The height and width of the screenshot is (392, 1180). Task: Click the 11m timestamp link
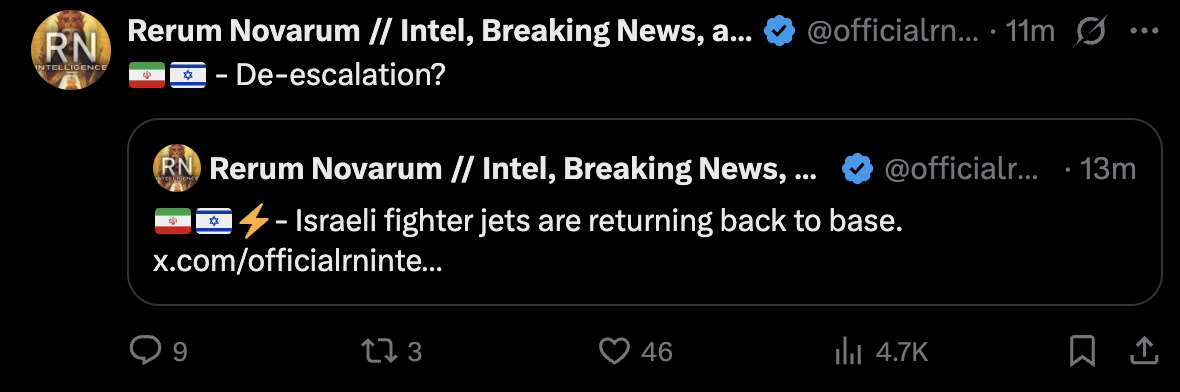click(x=1030, y=32)
